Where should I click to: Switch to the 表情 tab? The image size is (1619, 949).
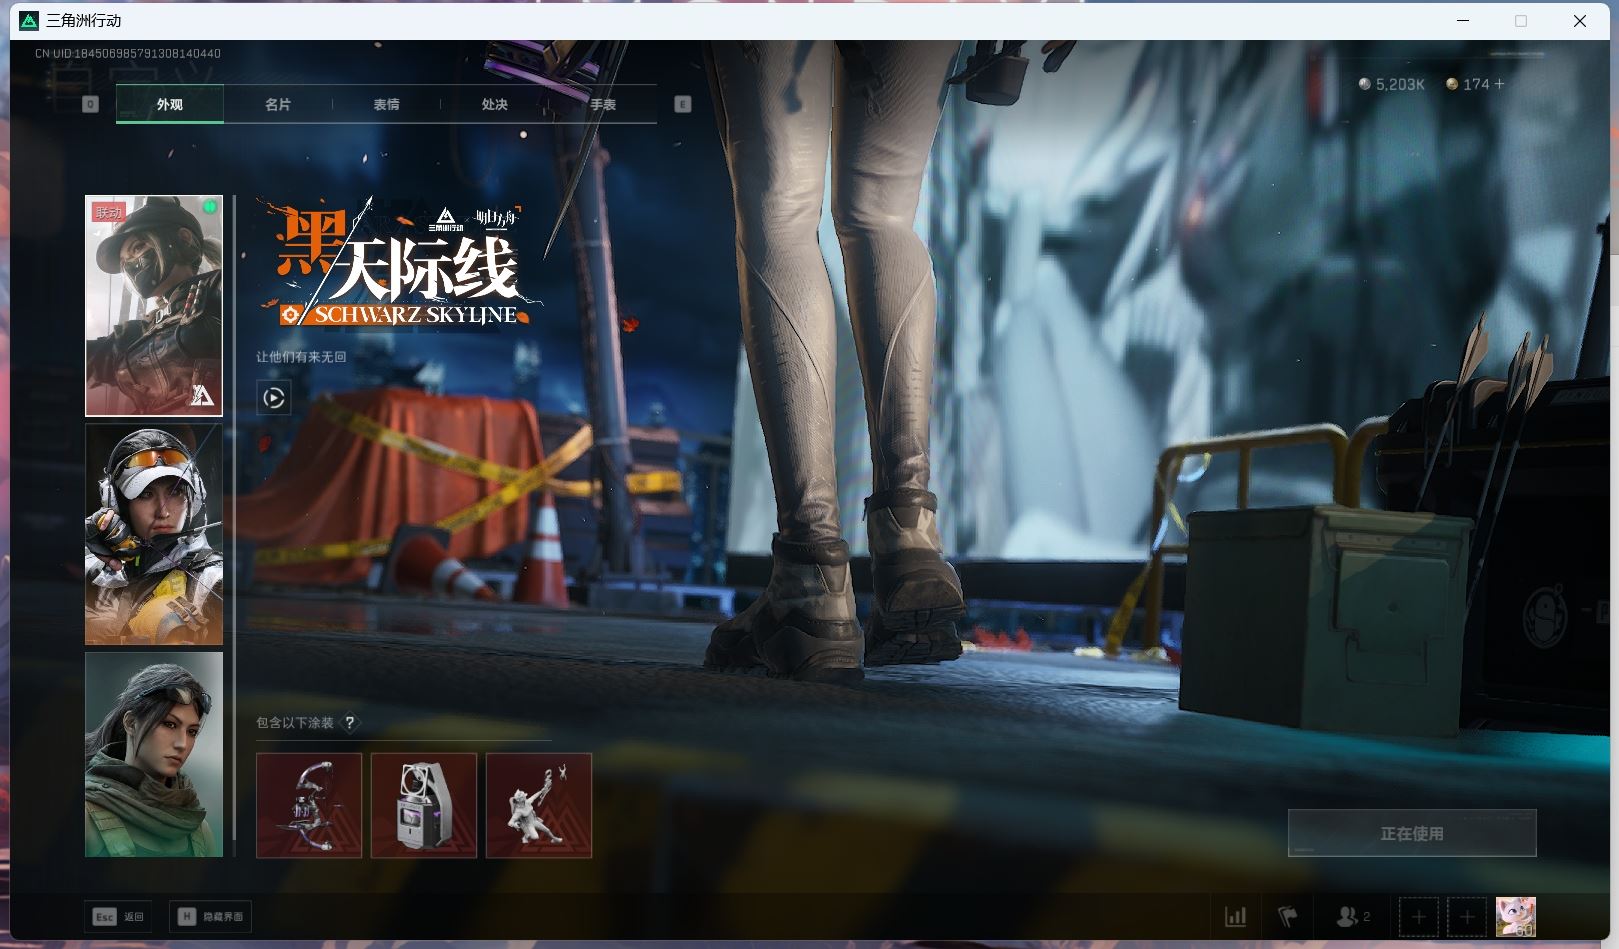pos(386,104)
